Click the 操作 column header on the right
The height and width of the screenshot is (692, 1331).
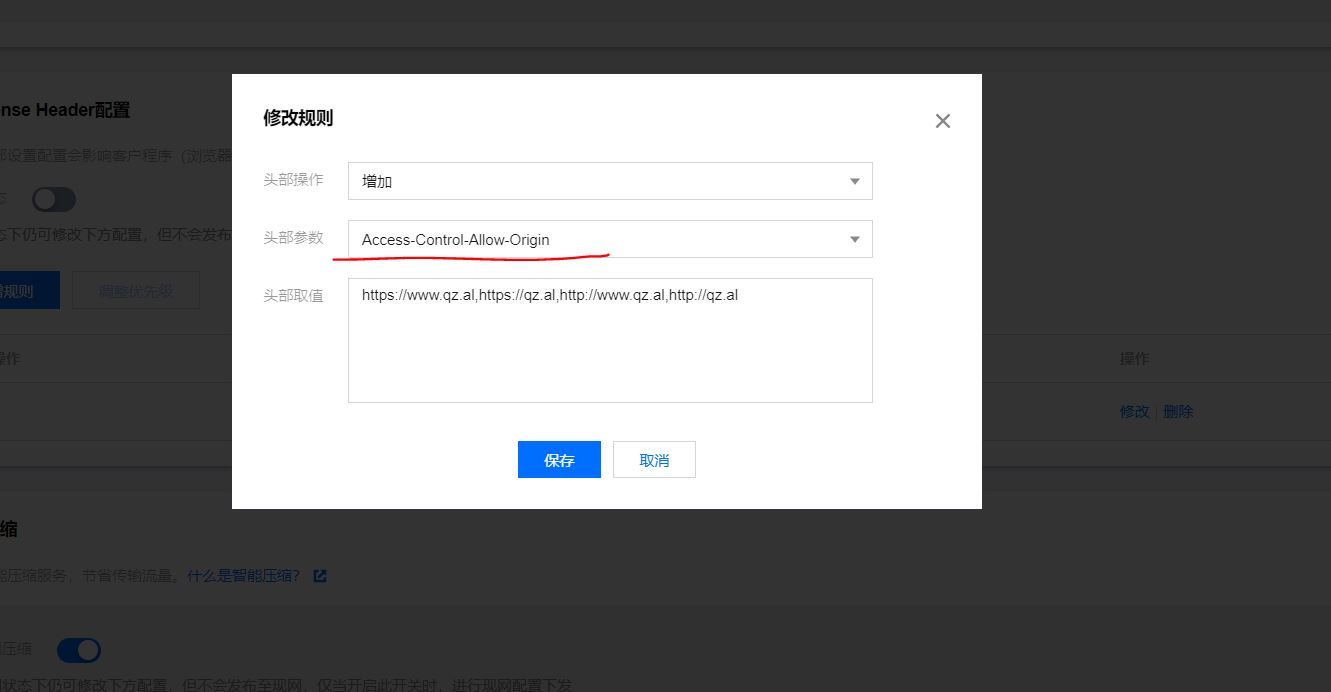[1134, 359]
